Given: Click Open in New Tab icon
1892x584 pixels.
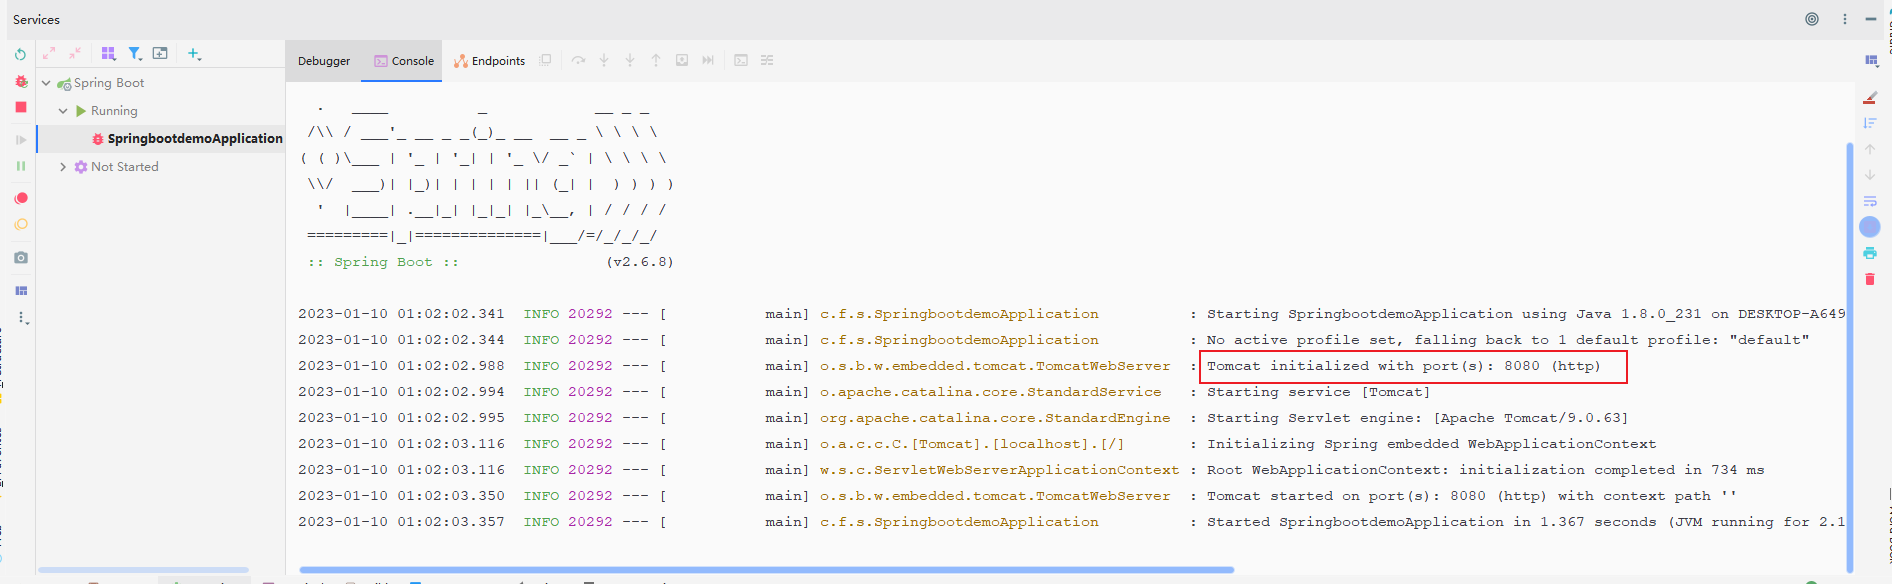Looking at the screenshot, I should pyautogui.click(x=160, y=54).
